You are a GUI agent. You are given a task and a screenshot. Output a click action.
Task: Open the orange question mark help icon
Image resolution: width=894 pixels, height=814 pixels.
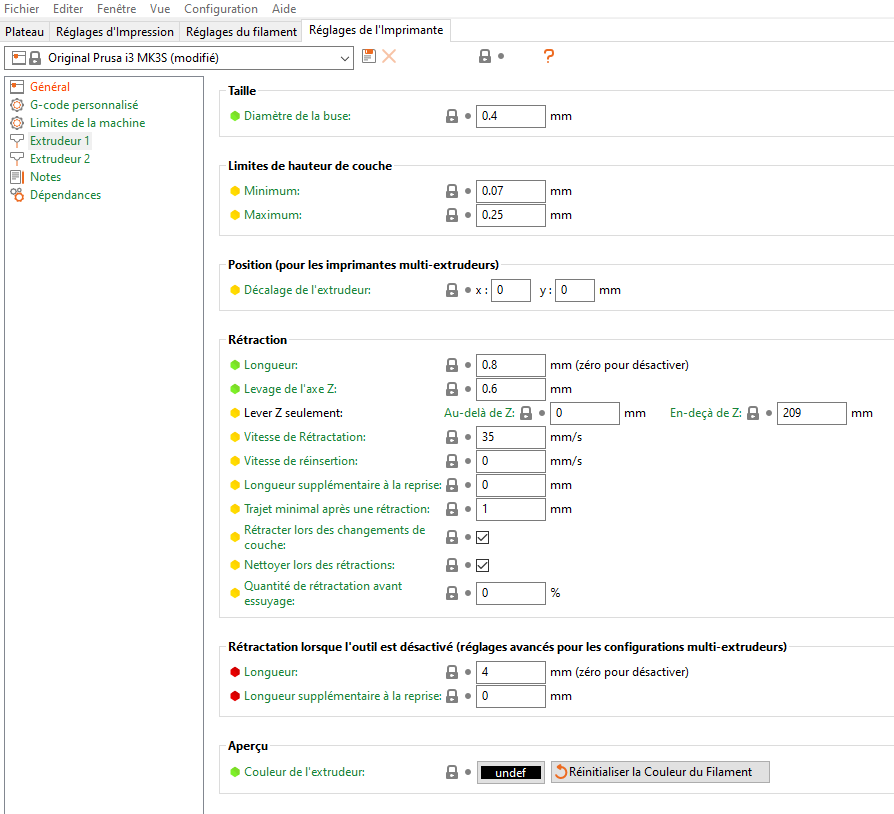tap(548, 57)
